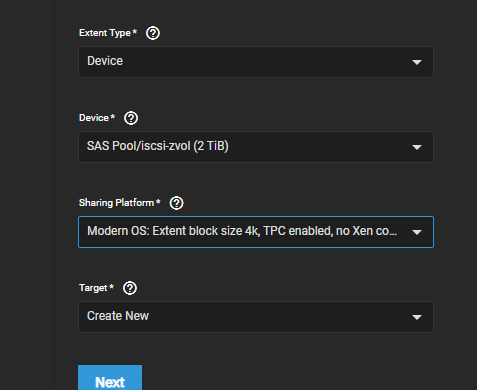This screenshot has height=390, width=477.
Task: Click the Sharing Platform field label
Action: pos(120,203)
